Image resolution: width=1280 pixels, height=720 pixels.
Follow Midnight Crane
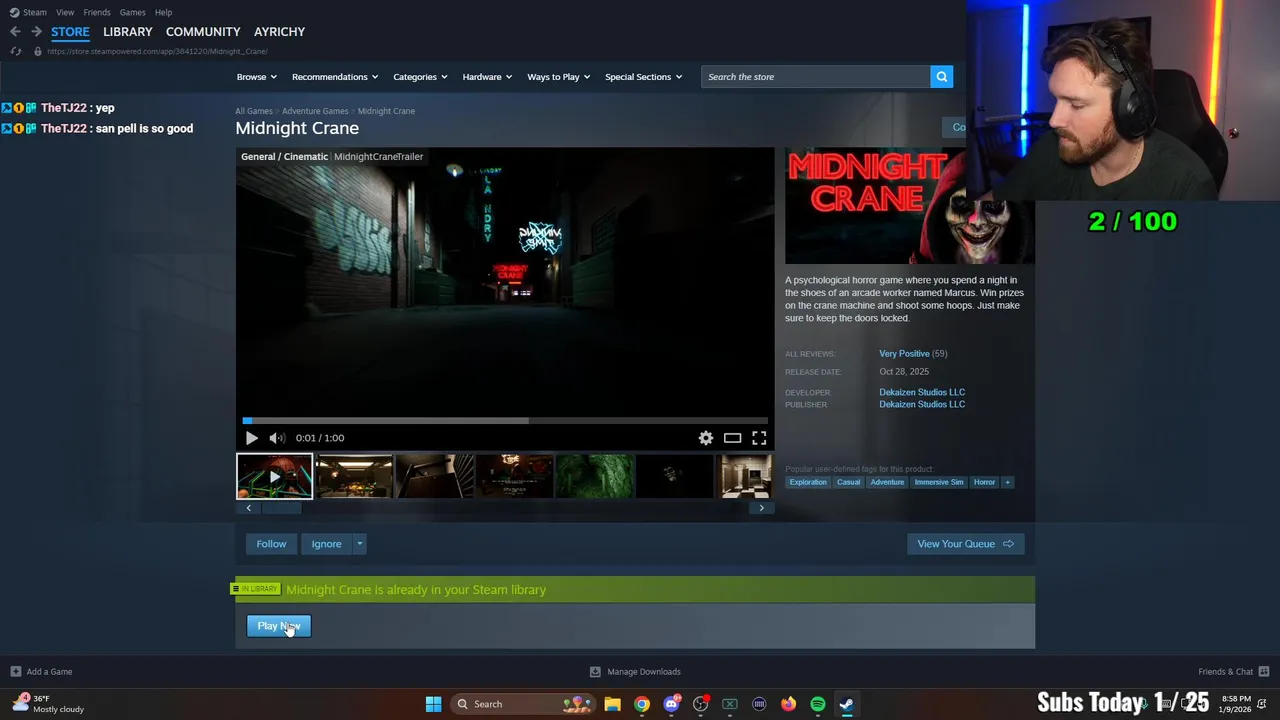tap(271, 544)
